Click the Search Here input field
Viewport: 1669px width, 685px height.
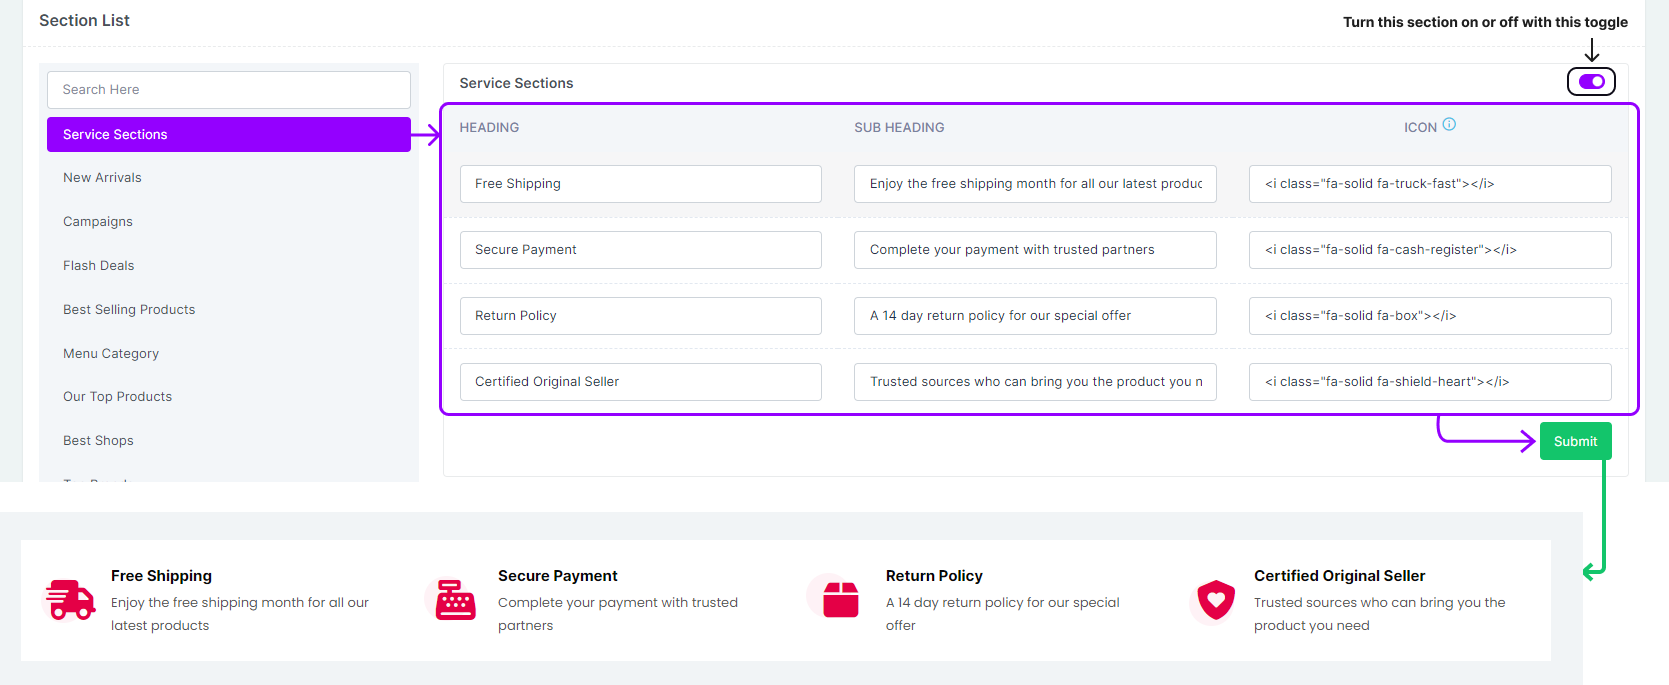pyautogui.click(x=228, y=90)
